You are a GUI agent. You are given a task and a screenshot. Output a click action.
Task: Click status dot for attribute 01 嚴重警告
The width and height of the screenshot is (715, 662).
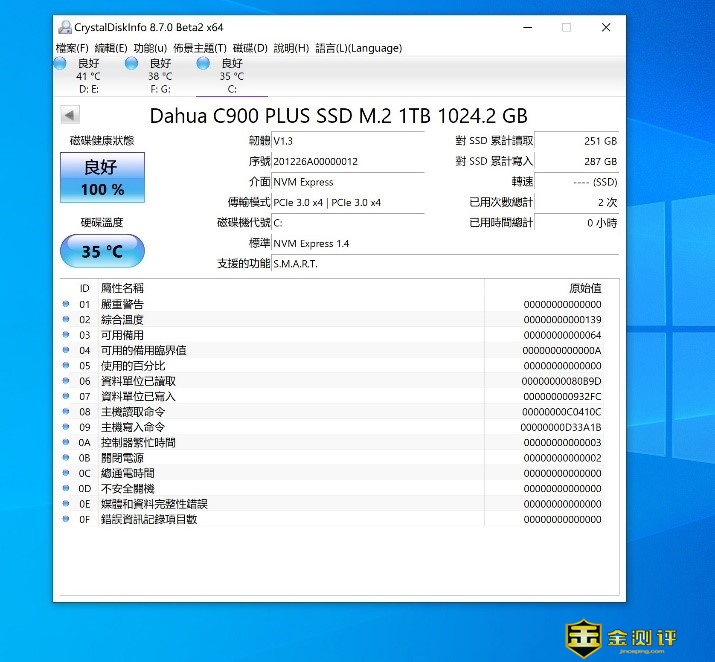(x=66, y=304)
